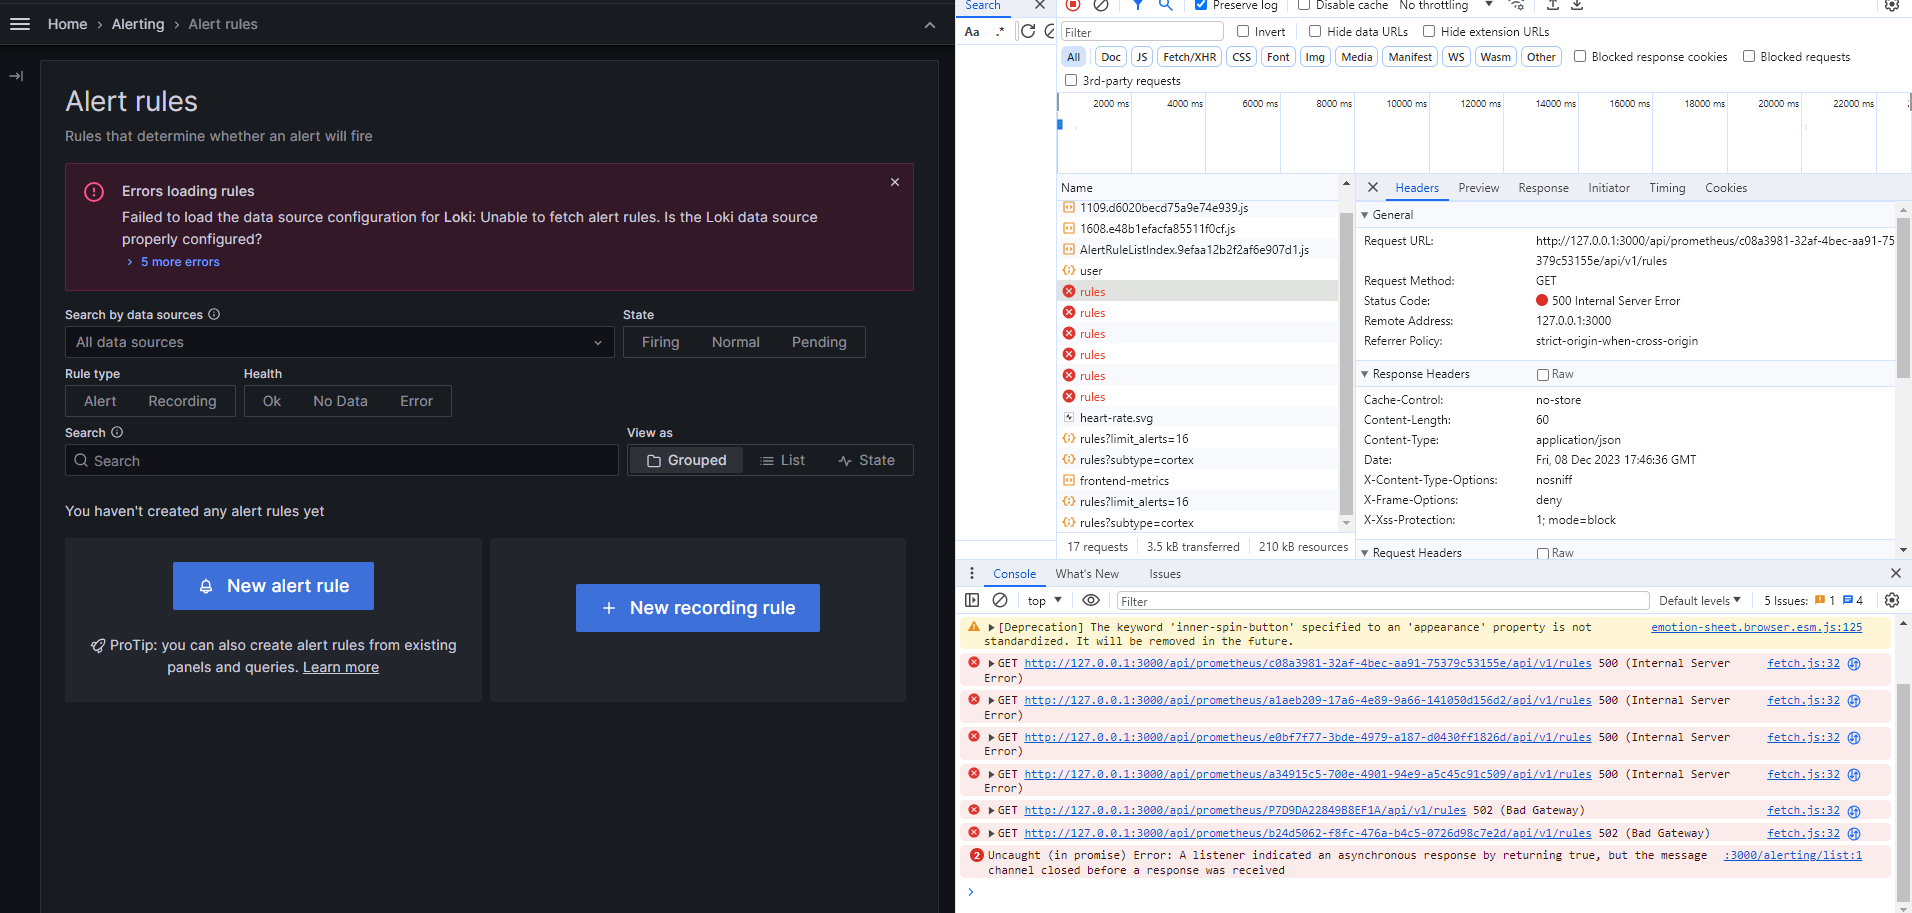Toggle the Preserve log checkbox
The image size is (1912, 913).
point(1201,5)
